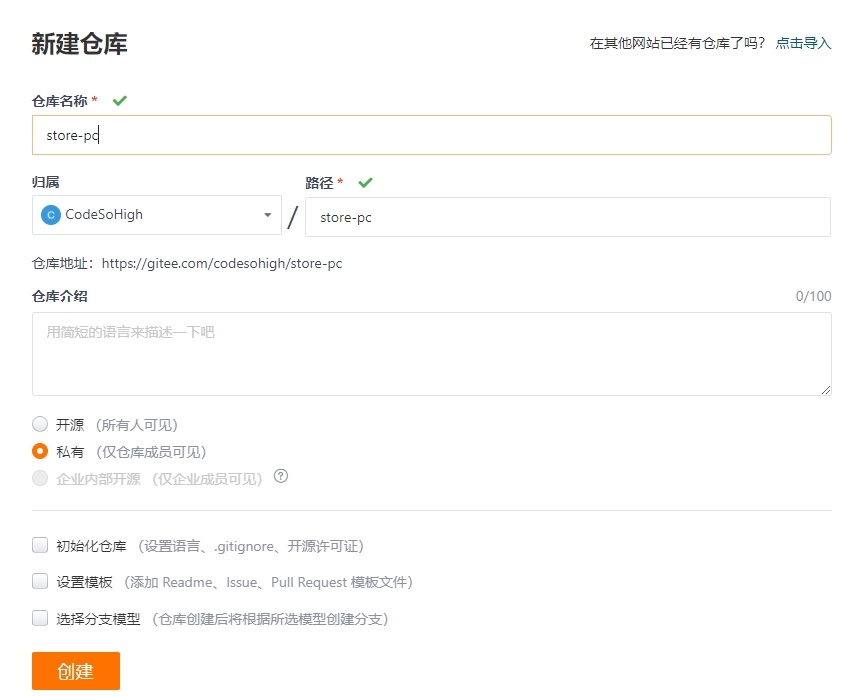Click the 仓库介绍 textarea resize handle
The height and width of the screenshot is (696, 854).
point(825,389)
